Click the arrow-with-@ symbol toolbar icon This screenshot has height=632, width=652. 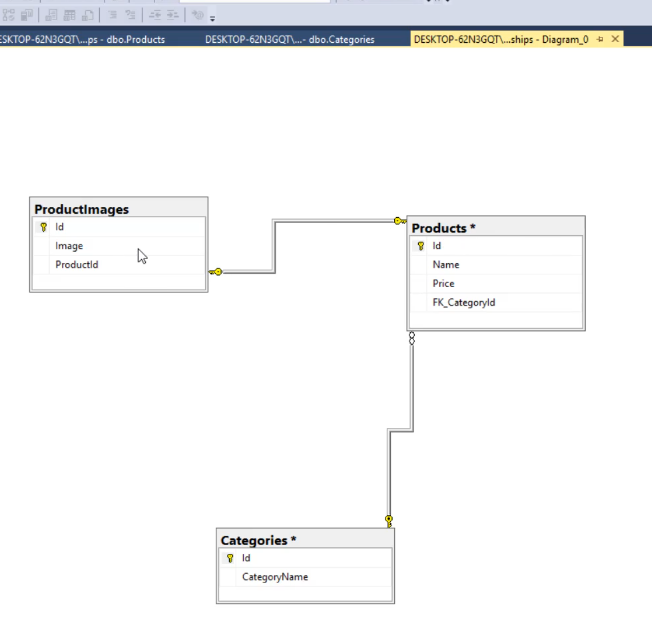[x=198, y=15]
